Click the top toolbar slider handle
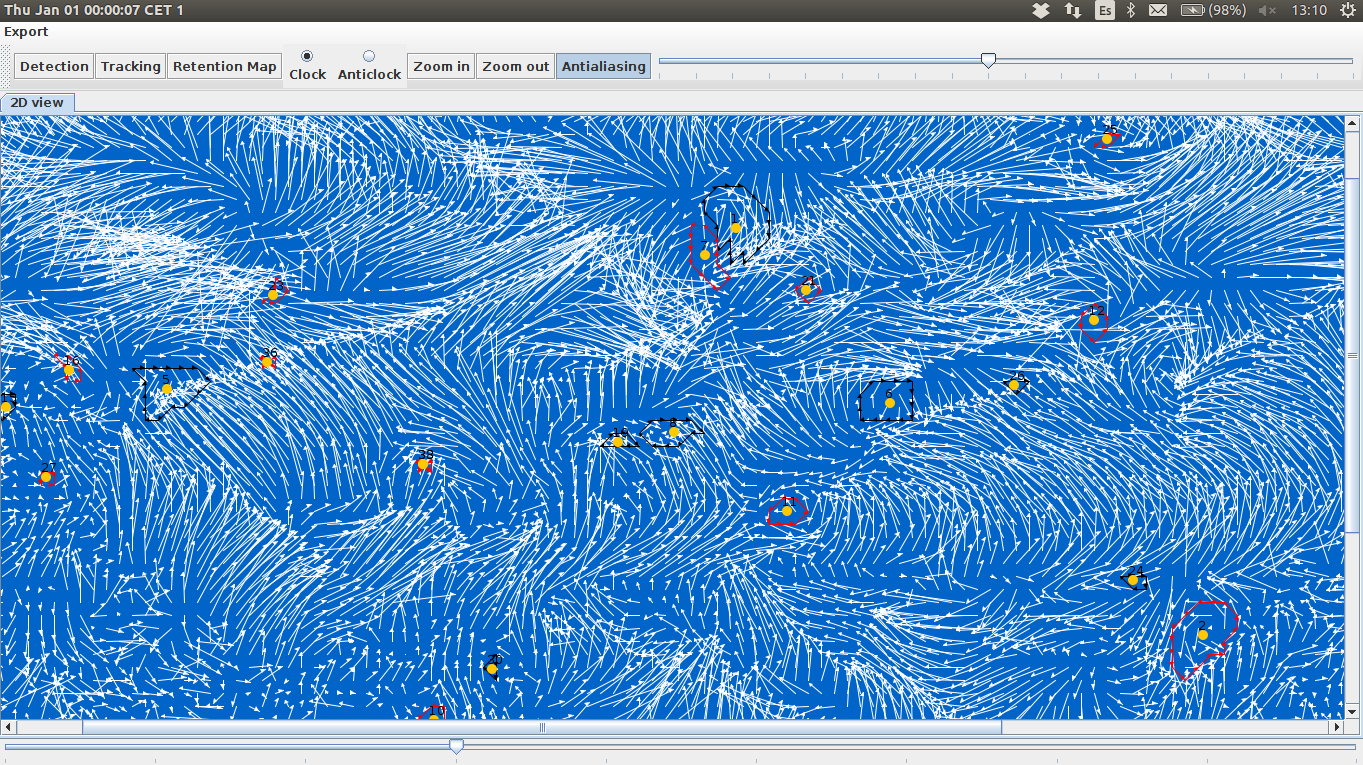1363x765 pixels. [x=988, y=61]
